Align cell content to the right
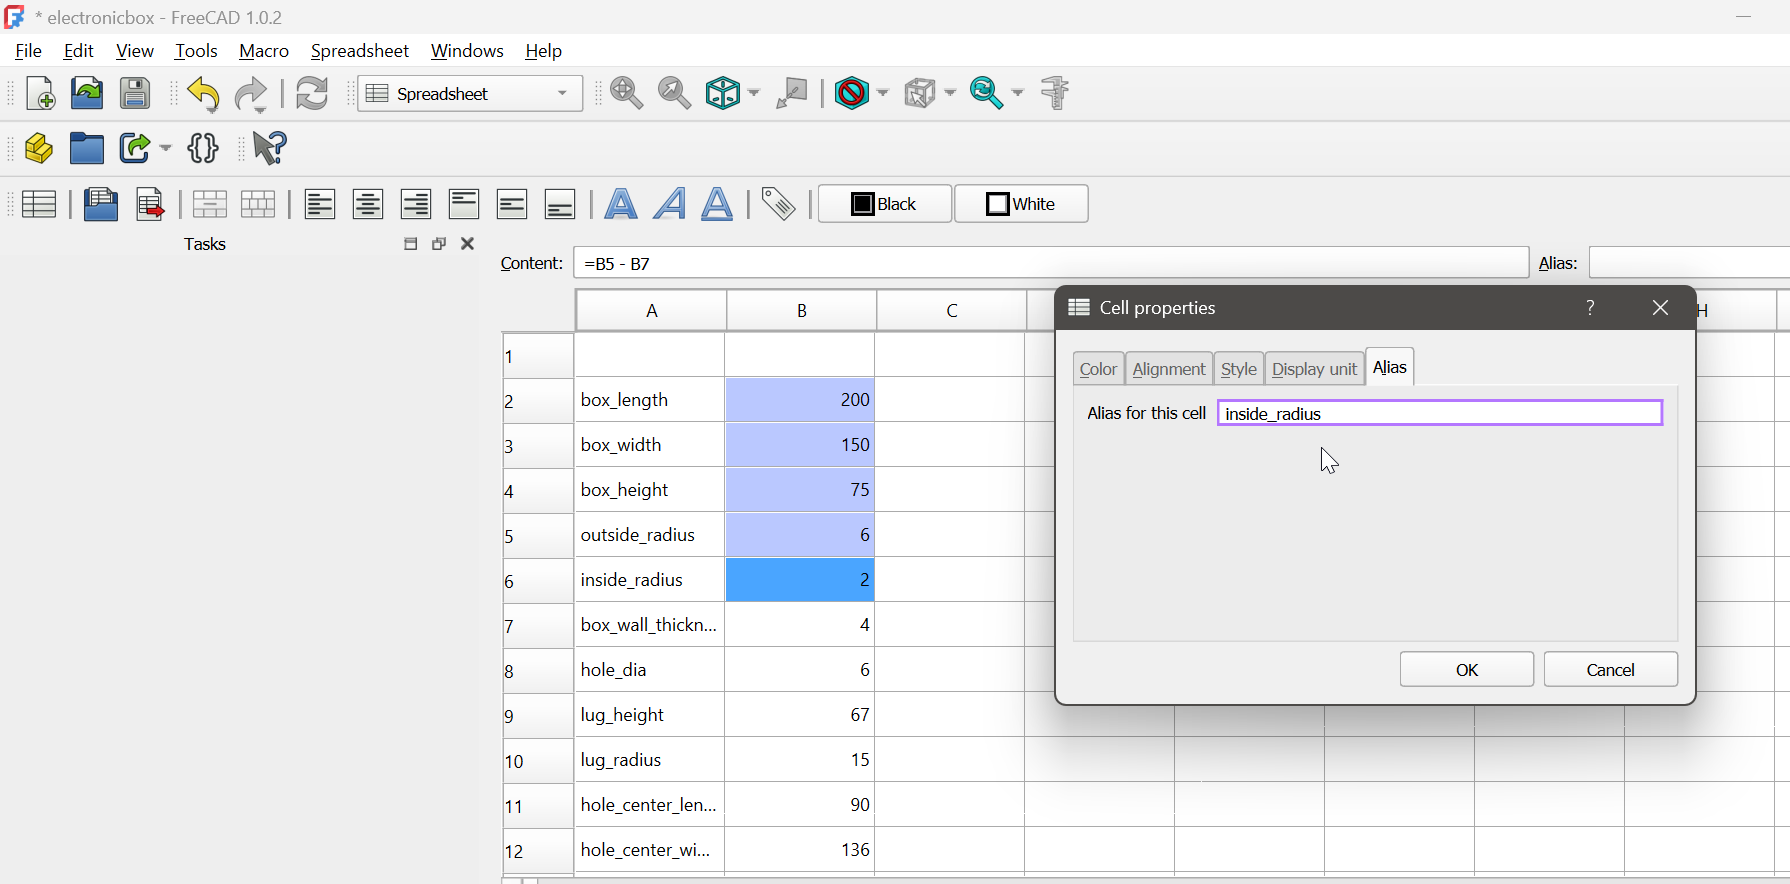This screenshot has width=1790, height=884. click(416, 204)
